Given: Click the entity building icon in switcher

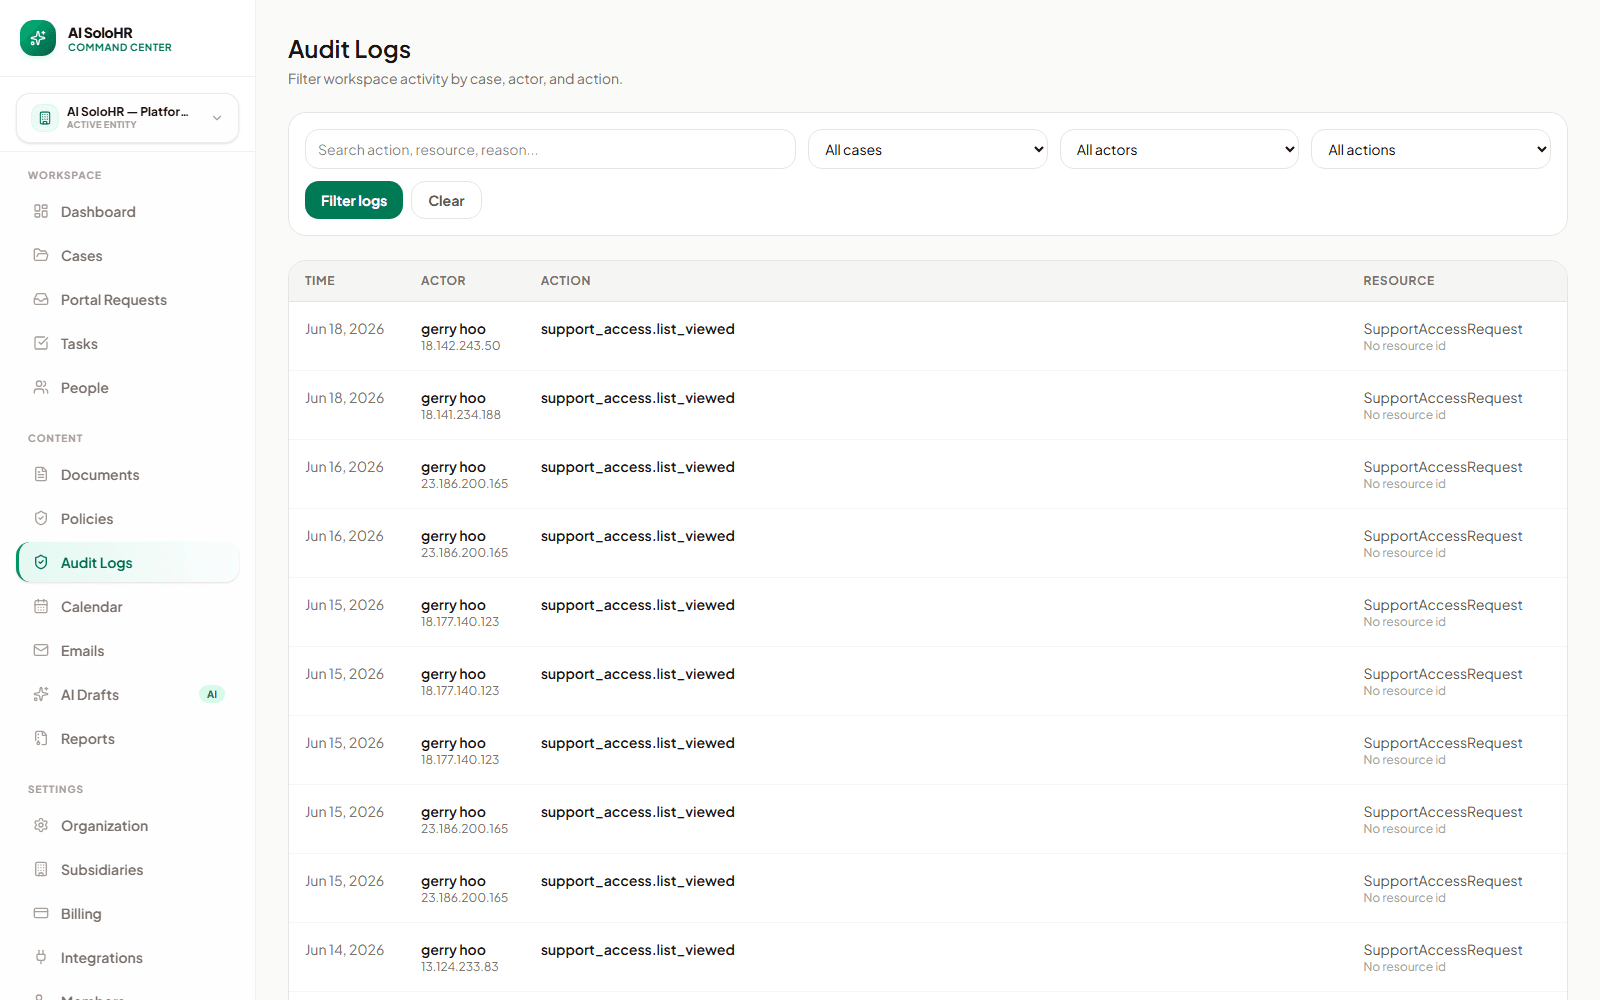Looking at the screenshot, I should pos(45,118).
